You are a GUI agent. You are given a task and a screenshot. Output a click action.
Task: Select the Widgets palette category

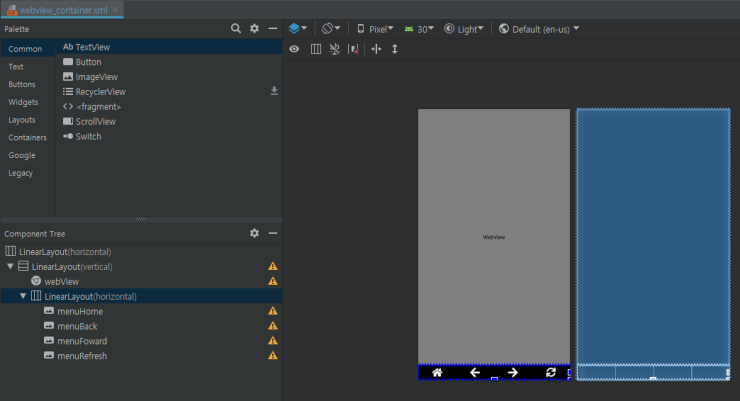(23, 102)
